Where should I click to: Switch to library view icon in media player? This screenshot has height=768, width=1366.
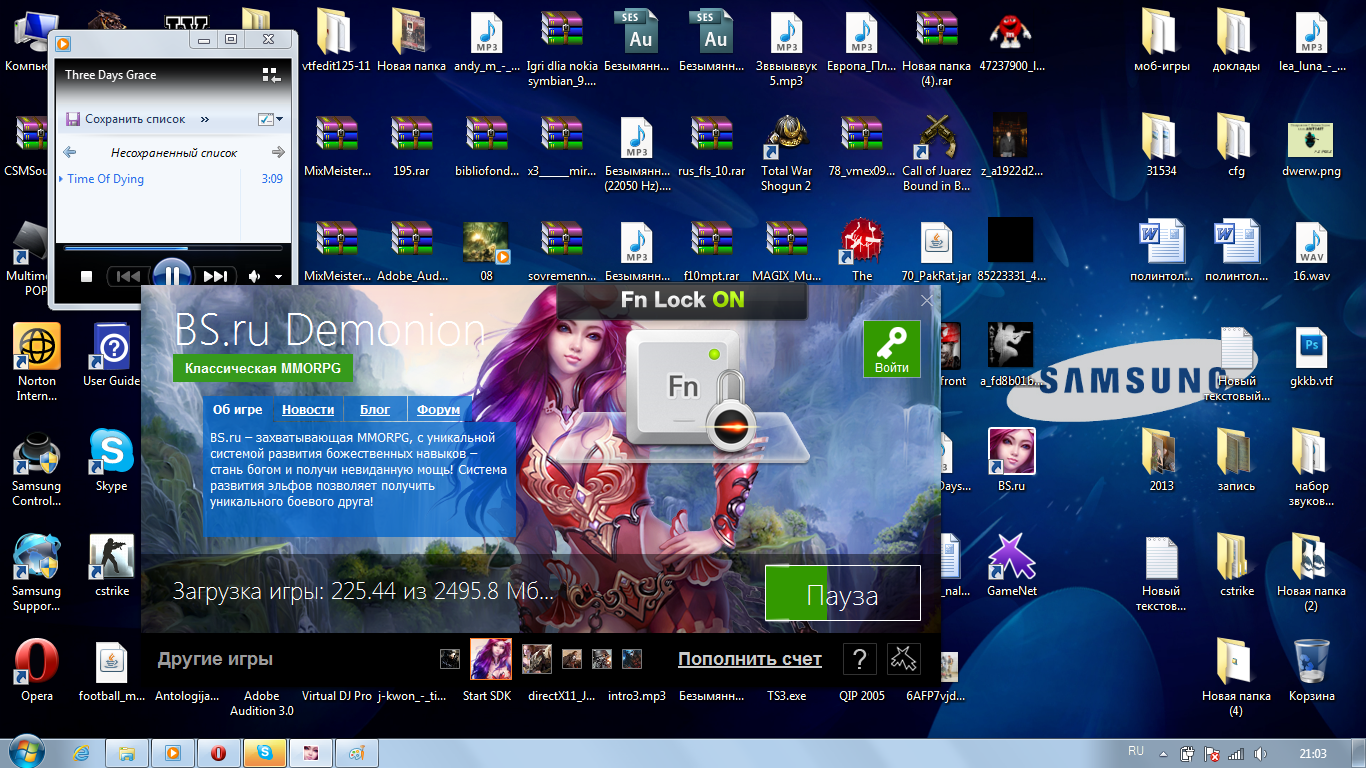click(x=271, y=75)
